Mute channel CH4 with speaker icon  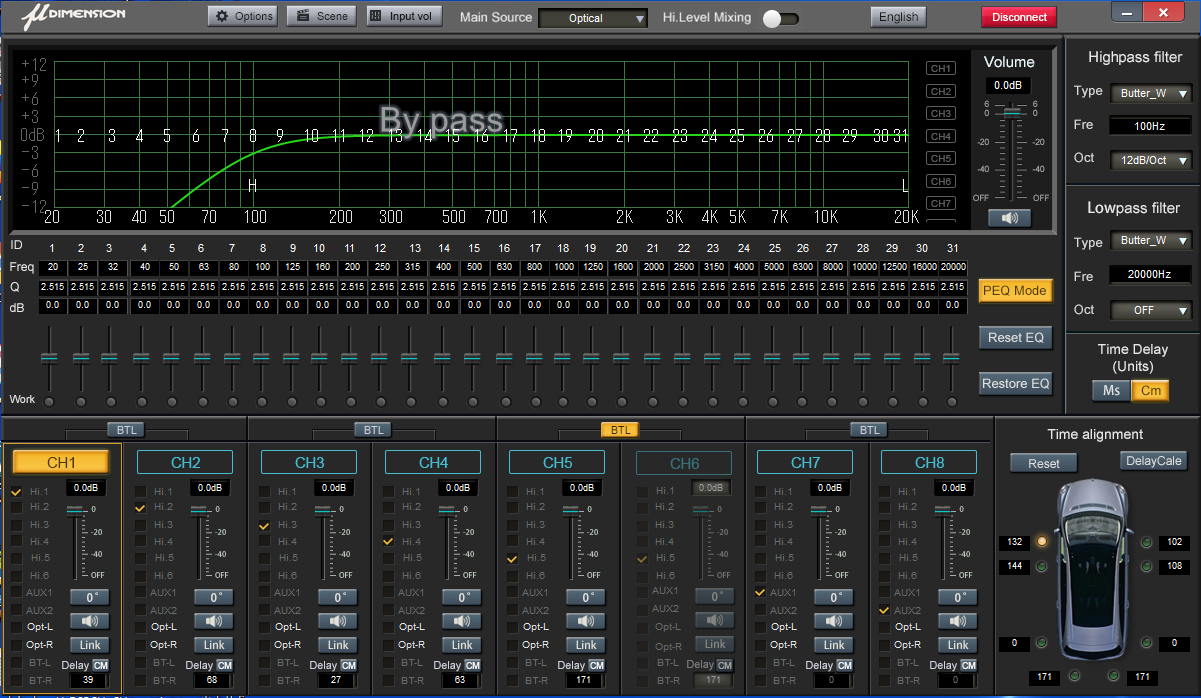(462, 621)
